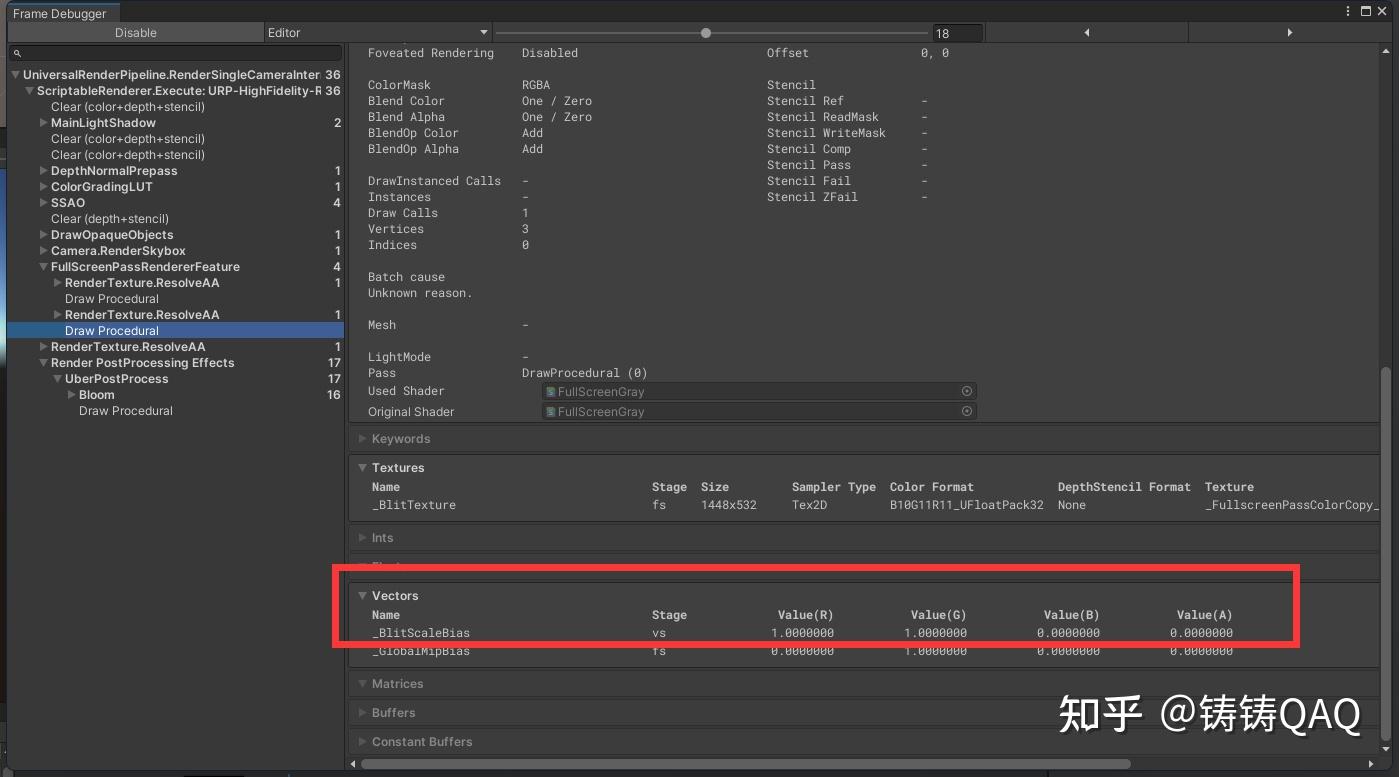Collapse FullScreenPassRendererFeature tree node
Image resolution: width=1399 pixels, height=777 pixels.
coord(44,267)
